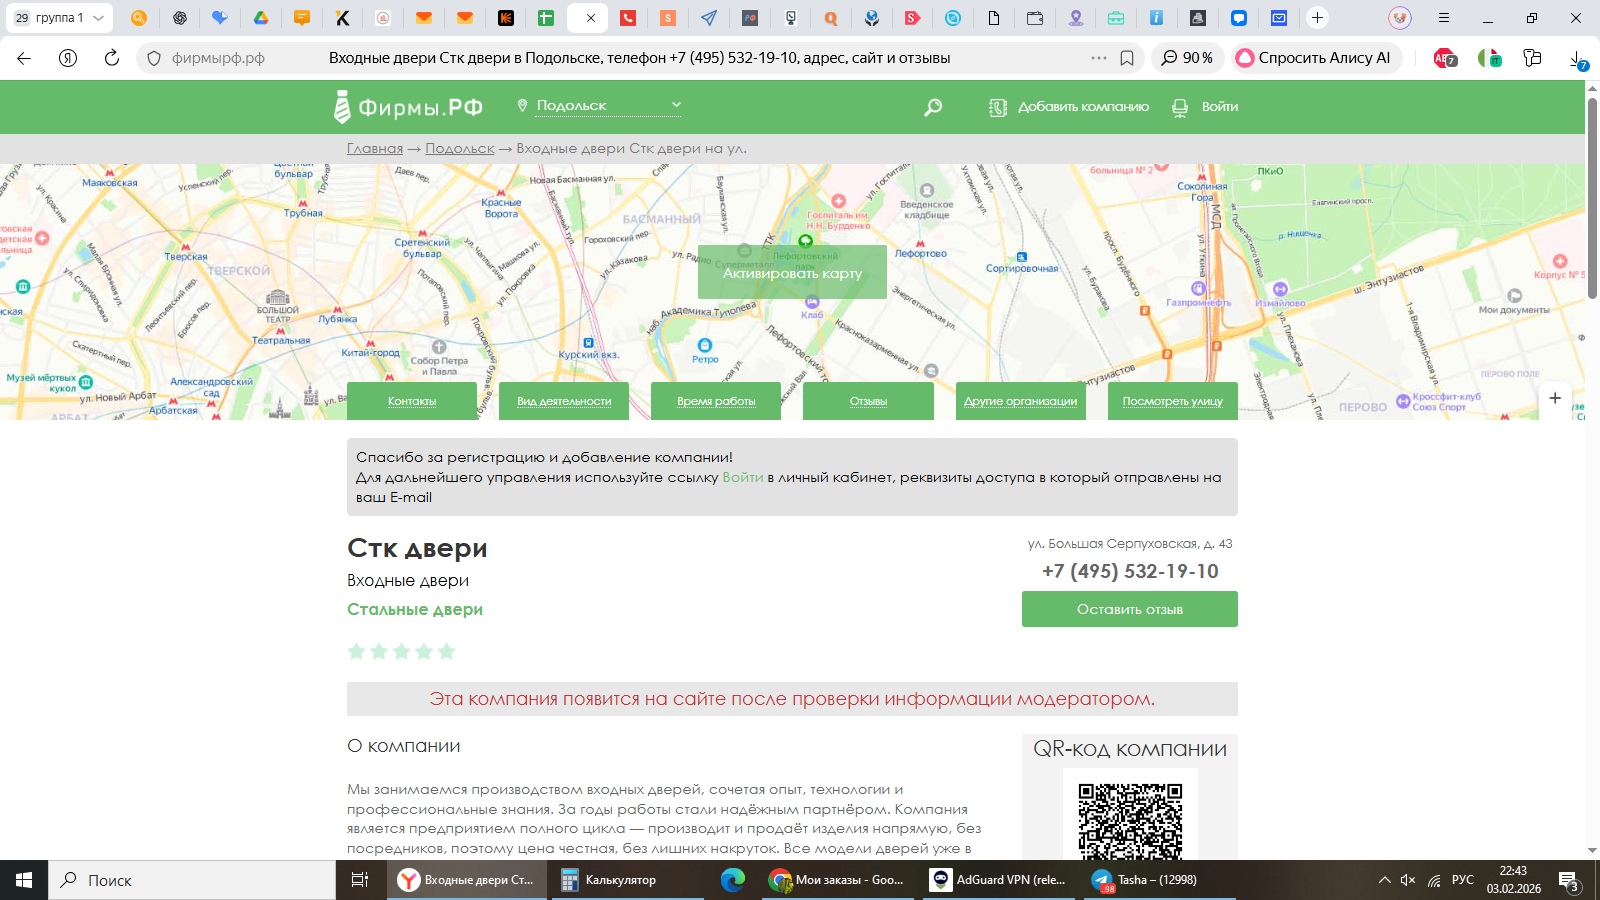Open the Отзывы section tab
1600x900 pixels.
tap(868, 401)
